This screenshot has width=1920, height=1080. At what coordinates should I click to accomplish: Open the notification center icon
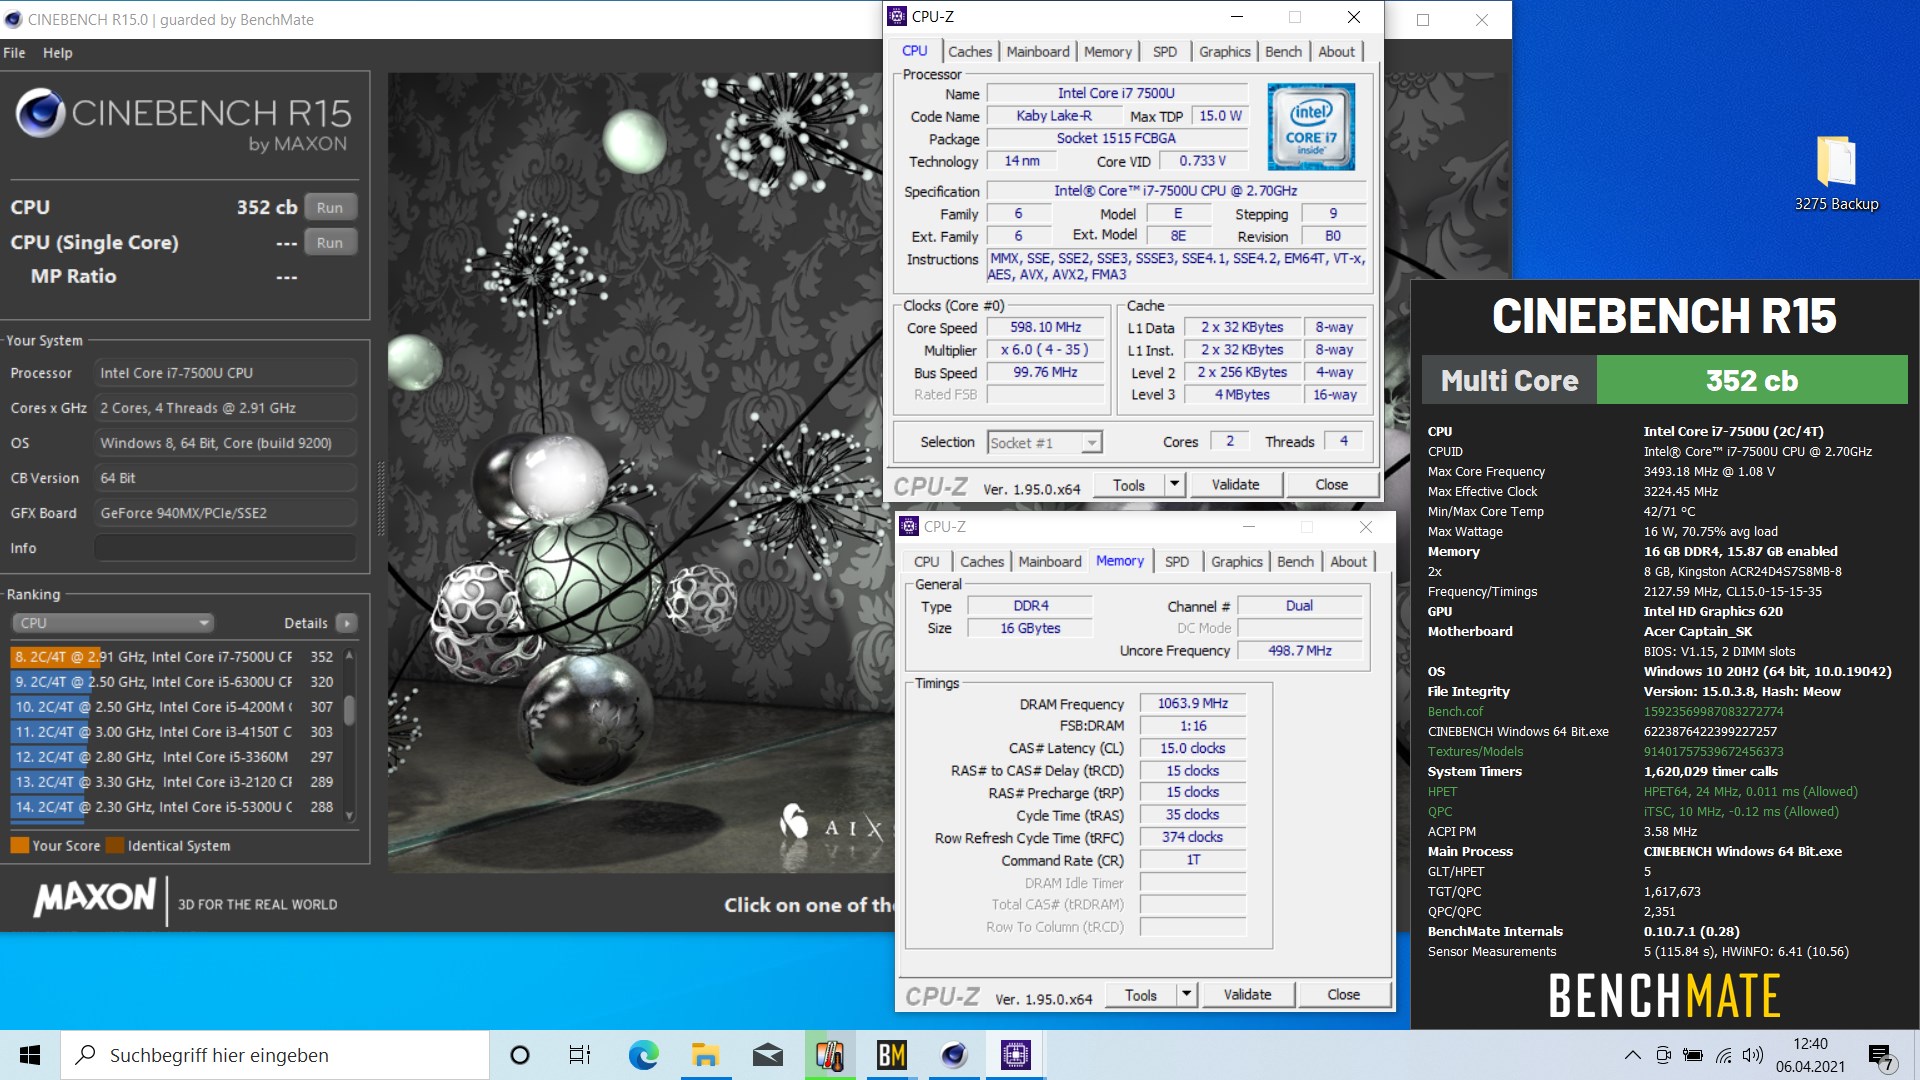pos(1880,1056)
